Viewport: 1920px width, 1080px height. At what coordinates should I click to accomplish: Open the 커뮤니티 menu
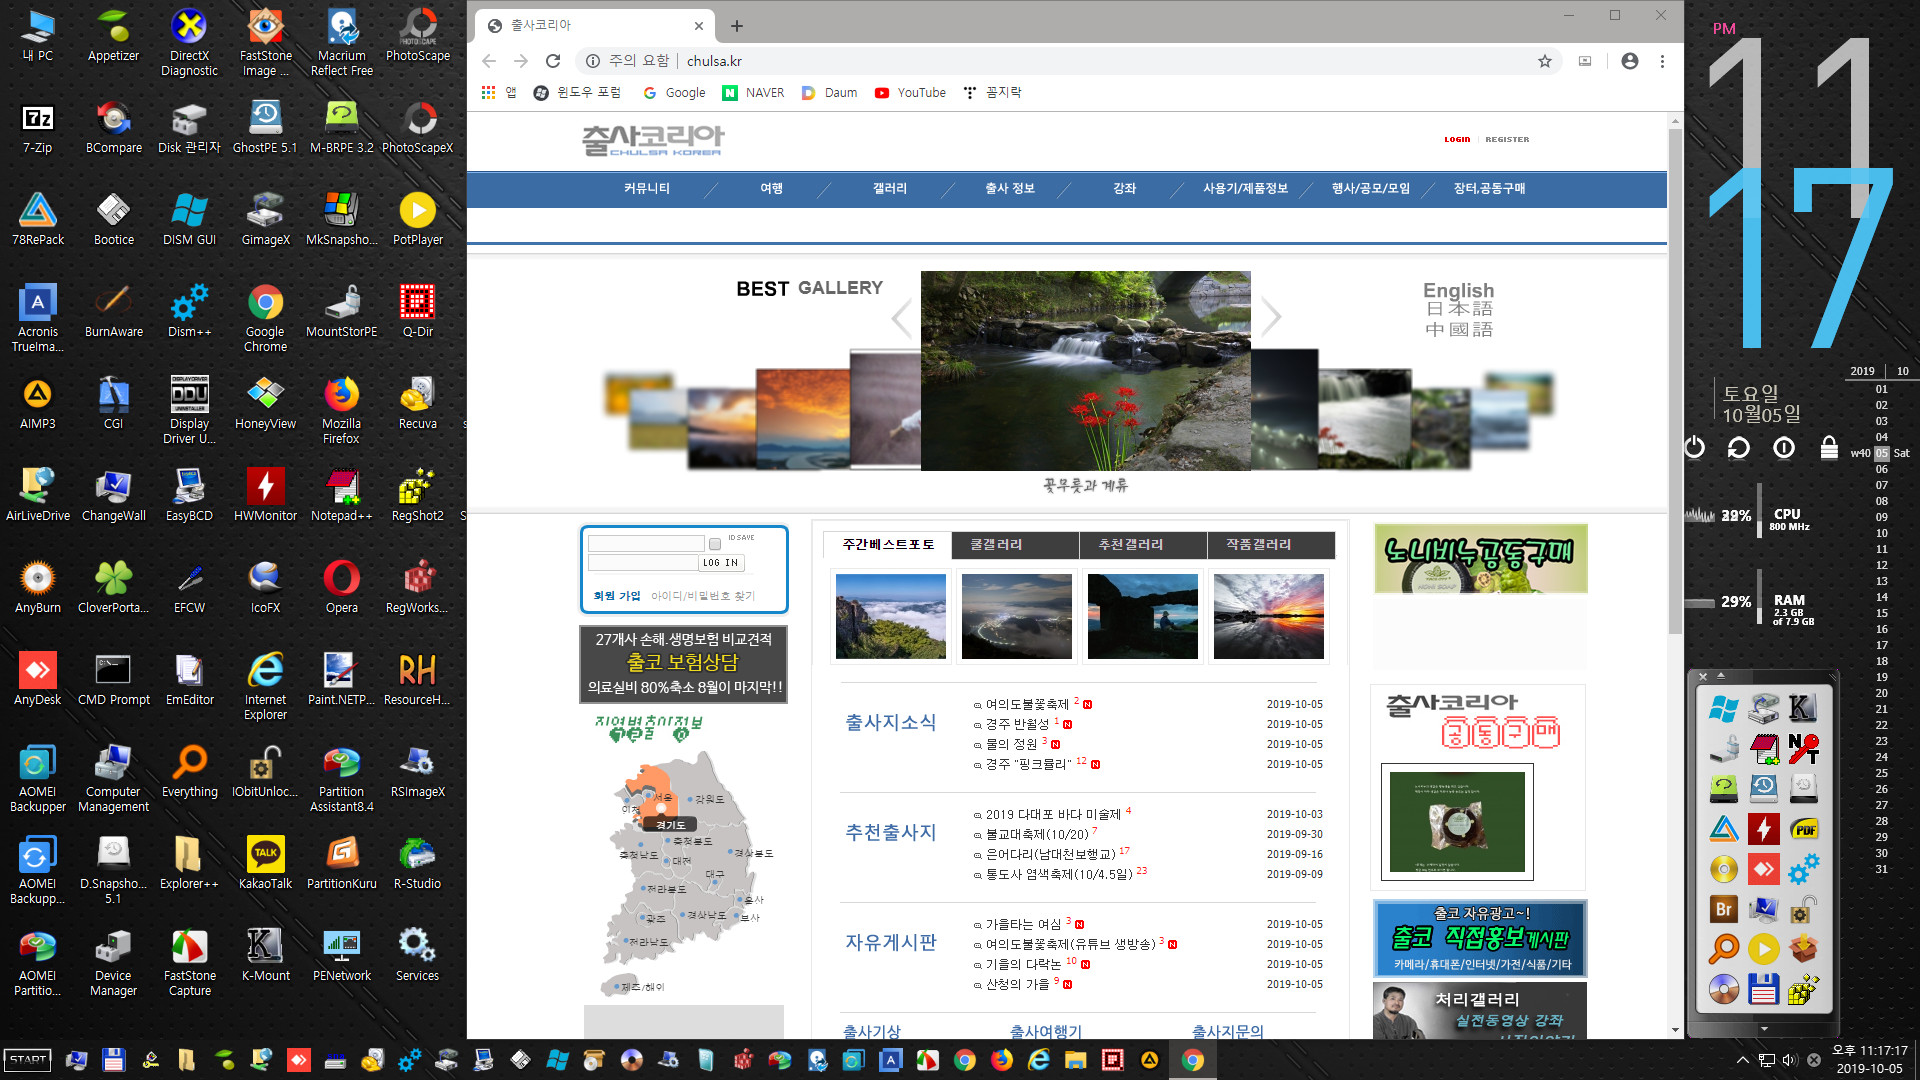click(x=647, y=189)
